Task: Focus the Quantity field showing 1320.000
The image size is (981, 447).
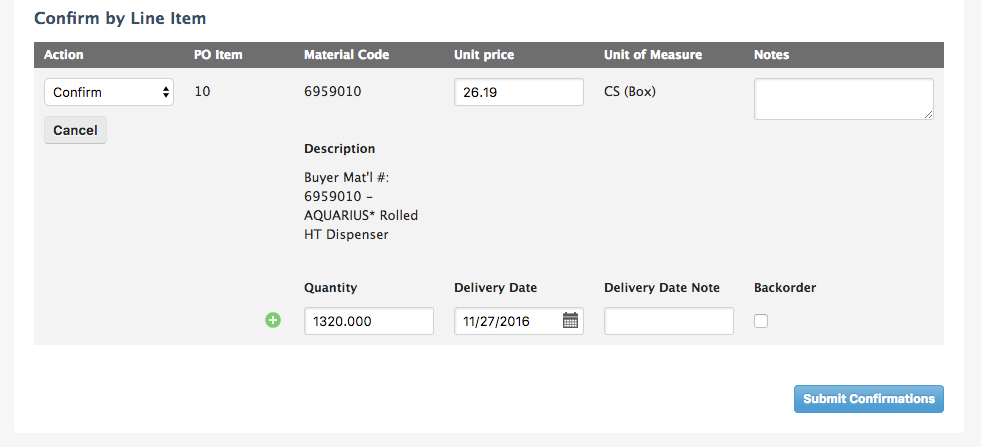Action: coord(369,321)
